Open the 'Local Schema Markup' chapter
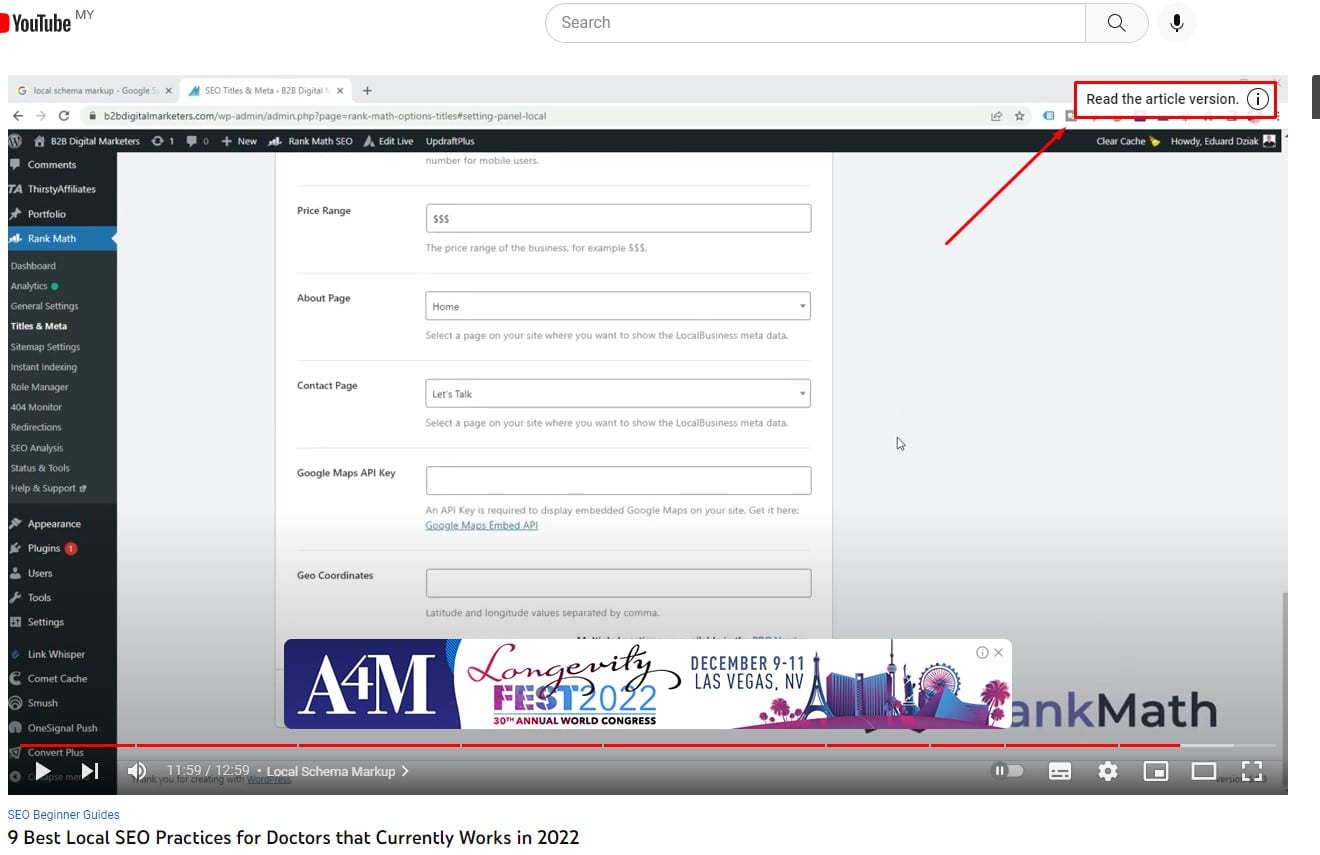Screen dimensions: 1320x855 pyautogui.click(x=337, y=771)
